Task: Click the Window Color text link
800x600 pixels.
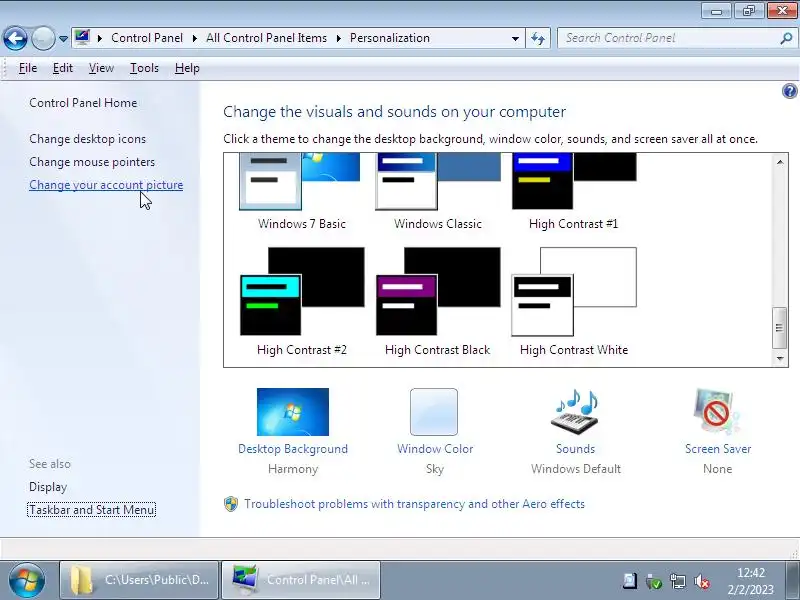Action: click(x=435, y=449)
